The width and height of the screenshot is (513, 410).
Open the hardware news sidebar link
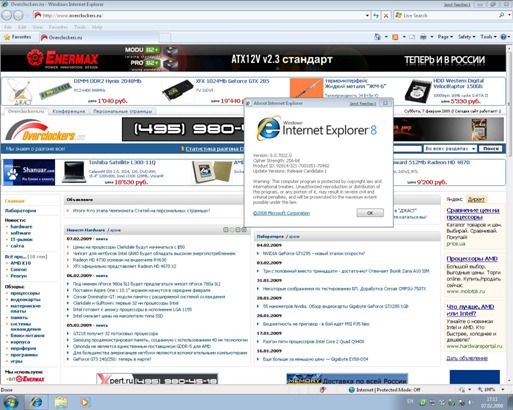point(21,227)
